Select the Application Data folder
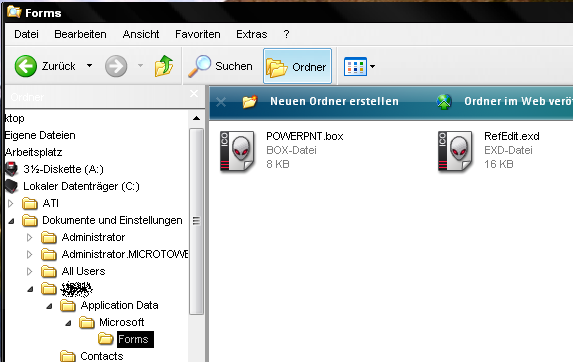Screen dimensions: 573x362 coord(119,305)
